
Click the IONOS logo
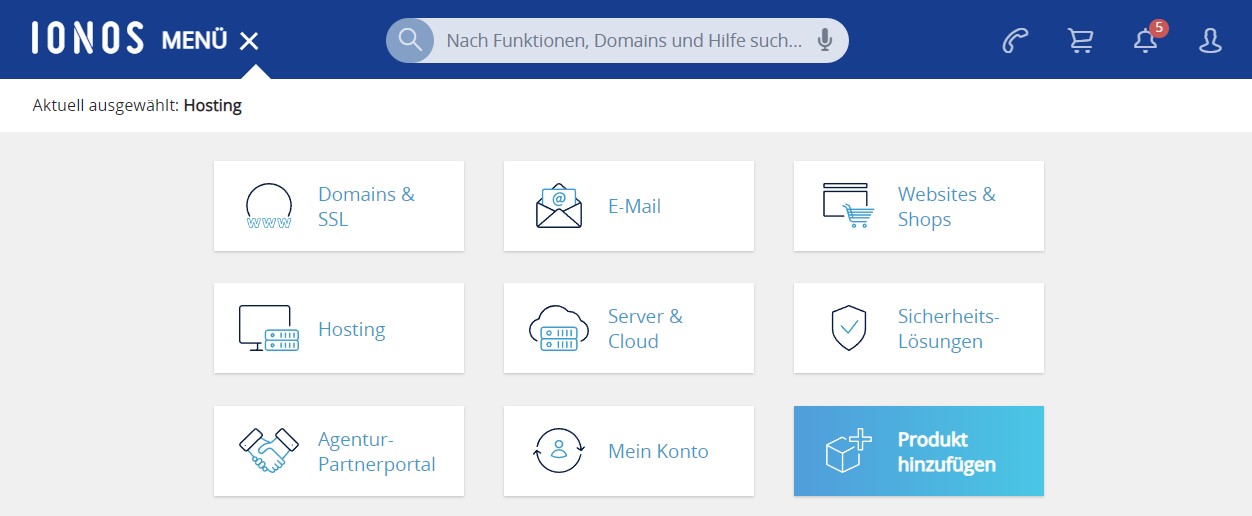(x=88, y=39)
